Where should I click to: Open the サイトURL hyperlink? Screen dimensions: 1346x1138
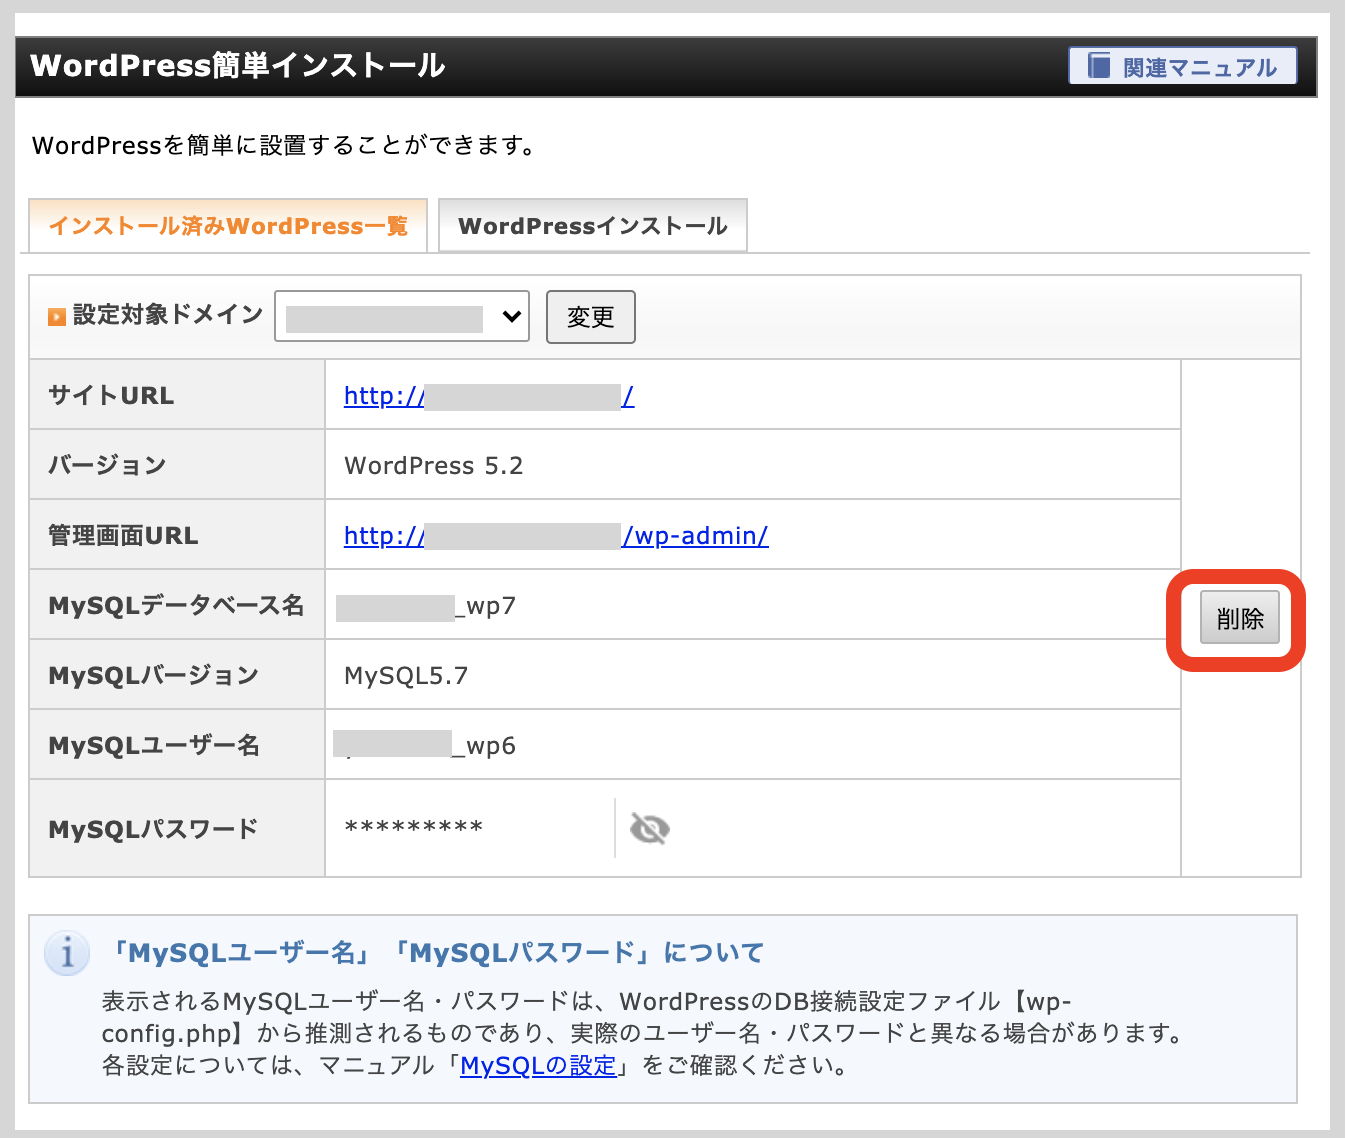pos(488,396)
